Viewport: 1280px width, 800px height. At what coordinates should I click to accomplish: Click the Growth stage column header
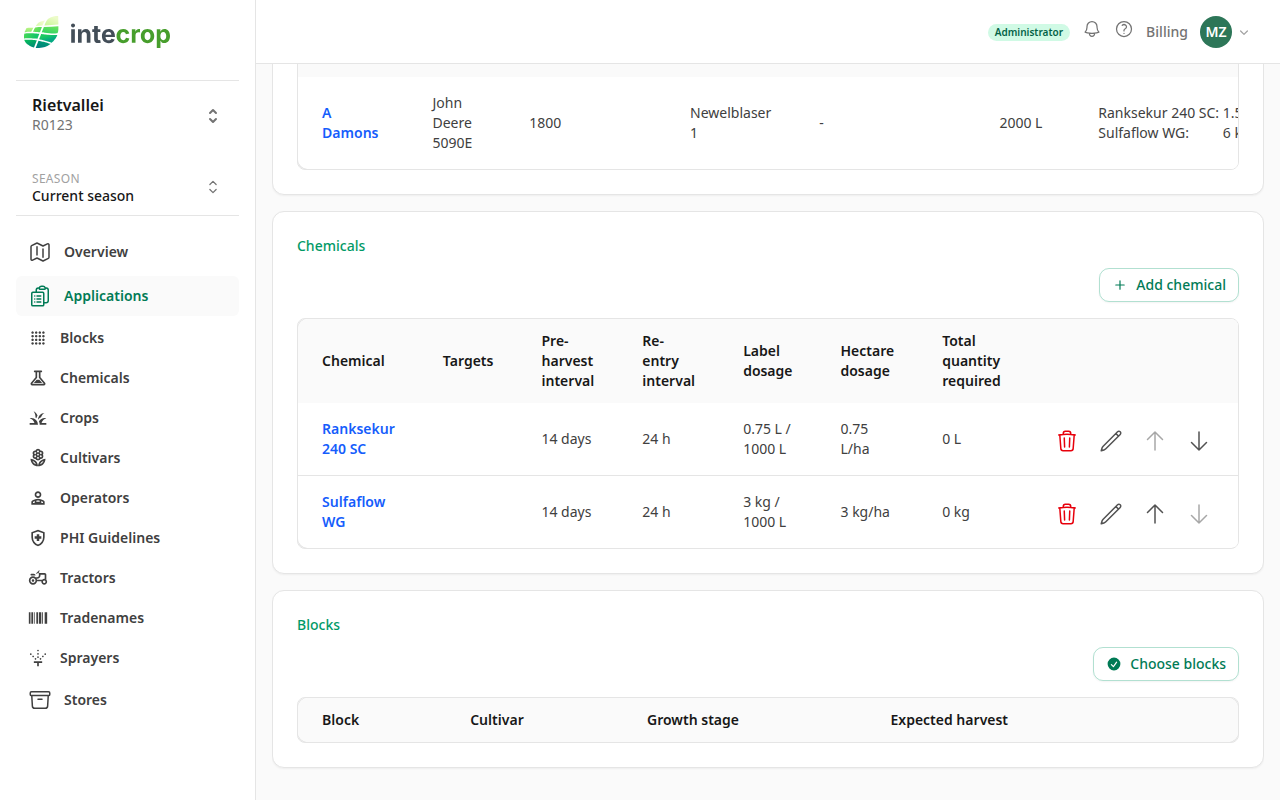click(x=693, y=720)
